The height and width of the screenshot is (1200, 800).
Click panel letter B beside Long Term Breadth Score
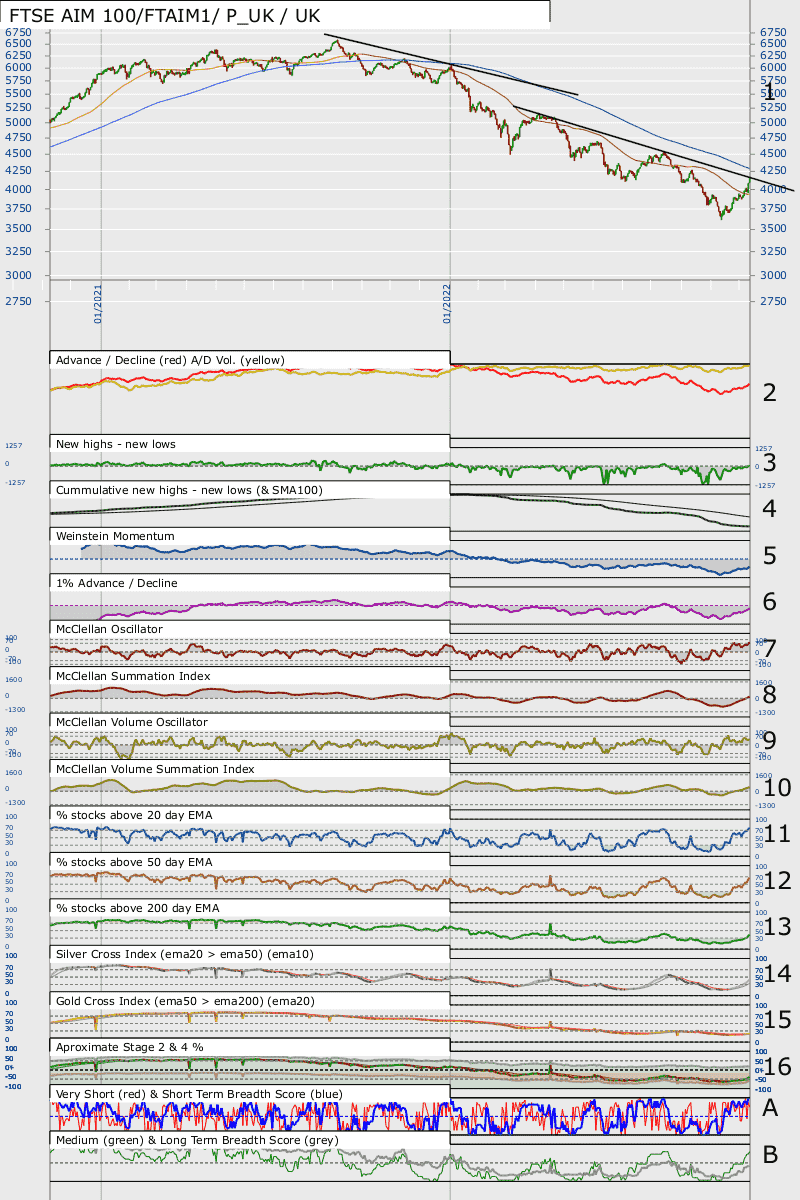tap(770, 1155)
